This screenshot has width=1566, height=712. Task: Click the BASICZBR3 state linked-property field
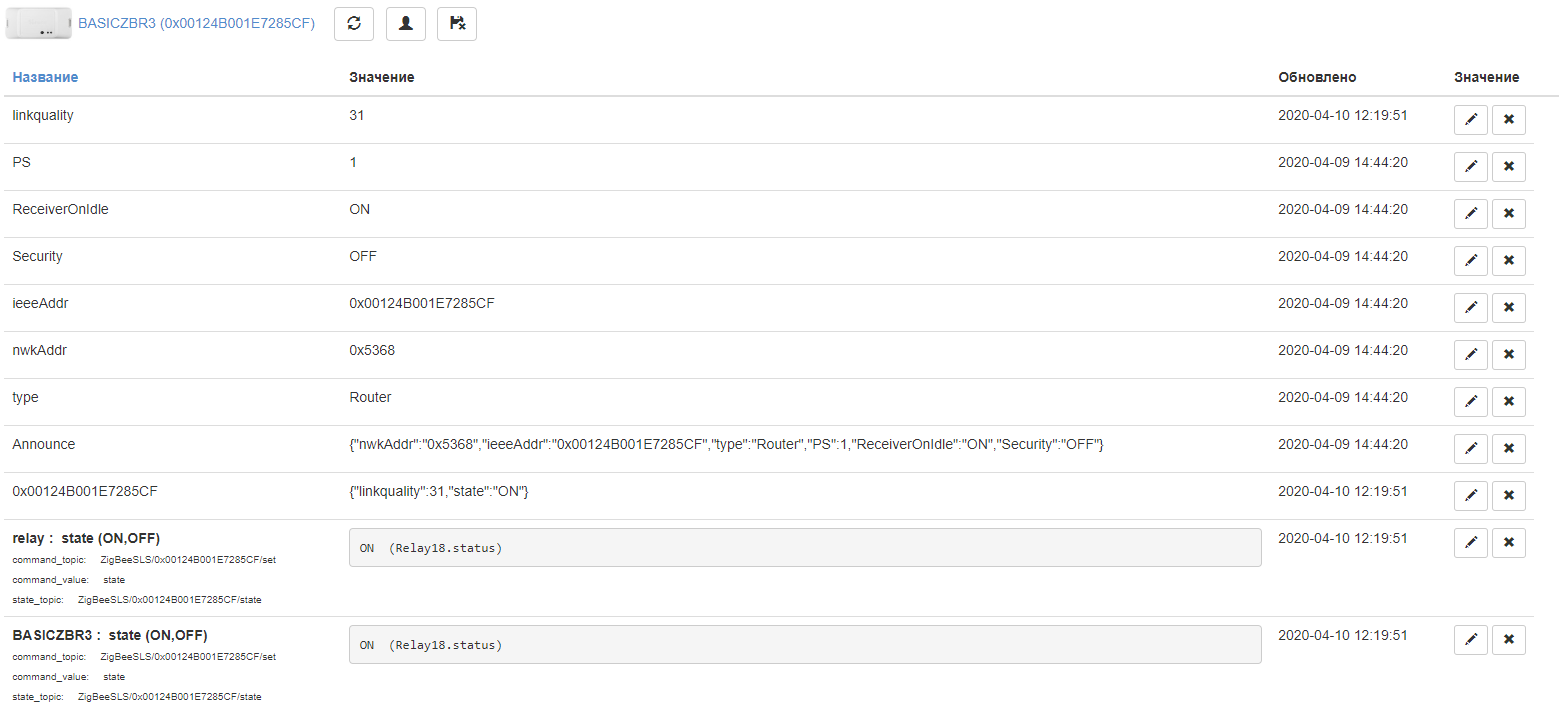click(804, 645)
